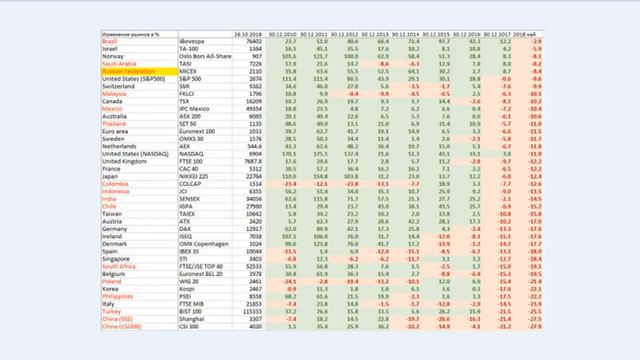Click United States (NASDAQ) country cell
This screenshot has width=640, height=360.
pos(140,154)
